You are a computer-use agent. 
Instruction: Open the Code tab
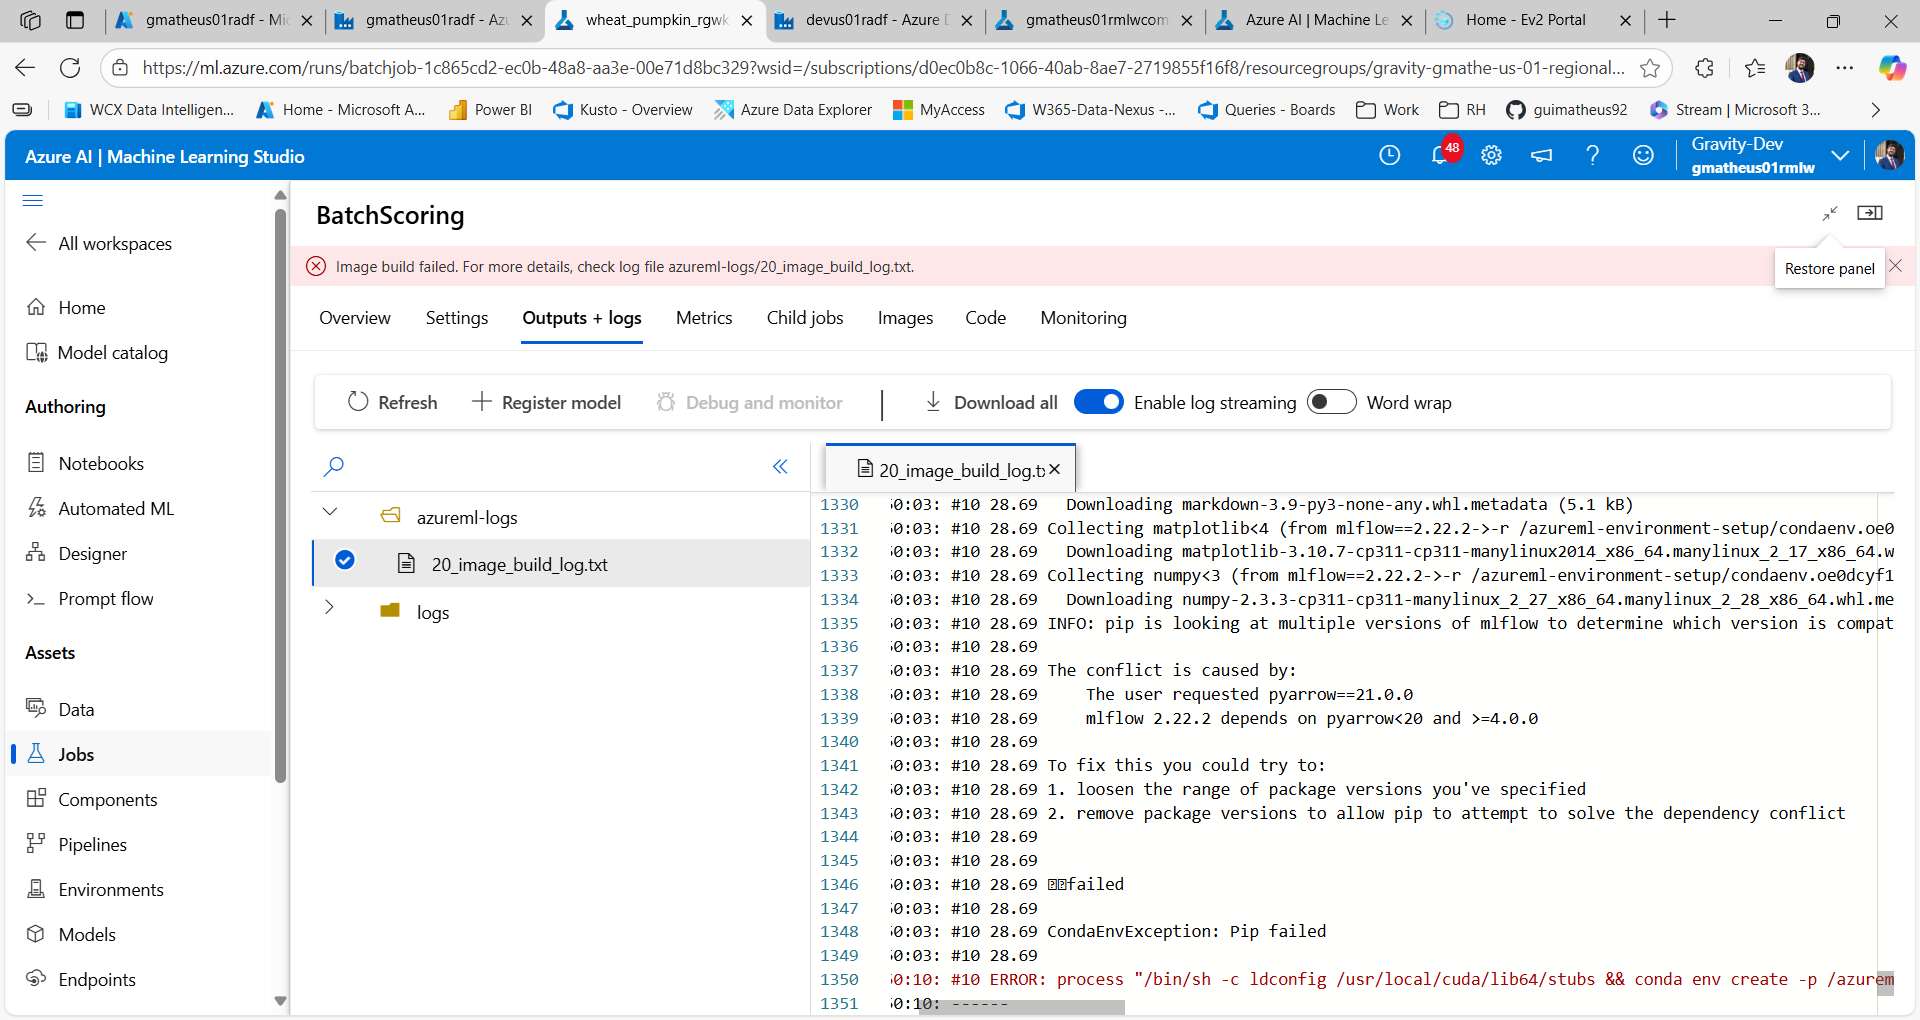click(x=986, y=318)
